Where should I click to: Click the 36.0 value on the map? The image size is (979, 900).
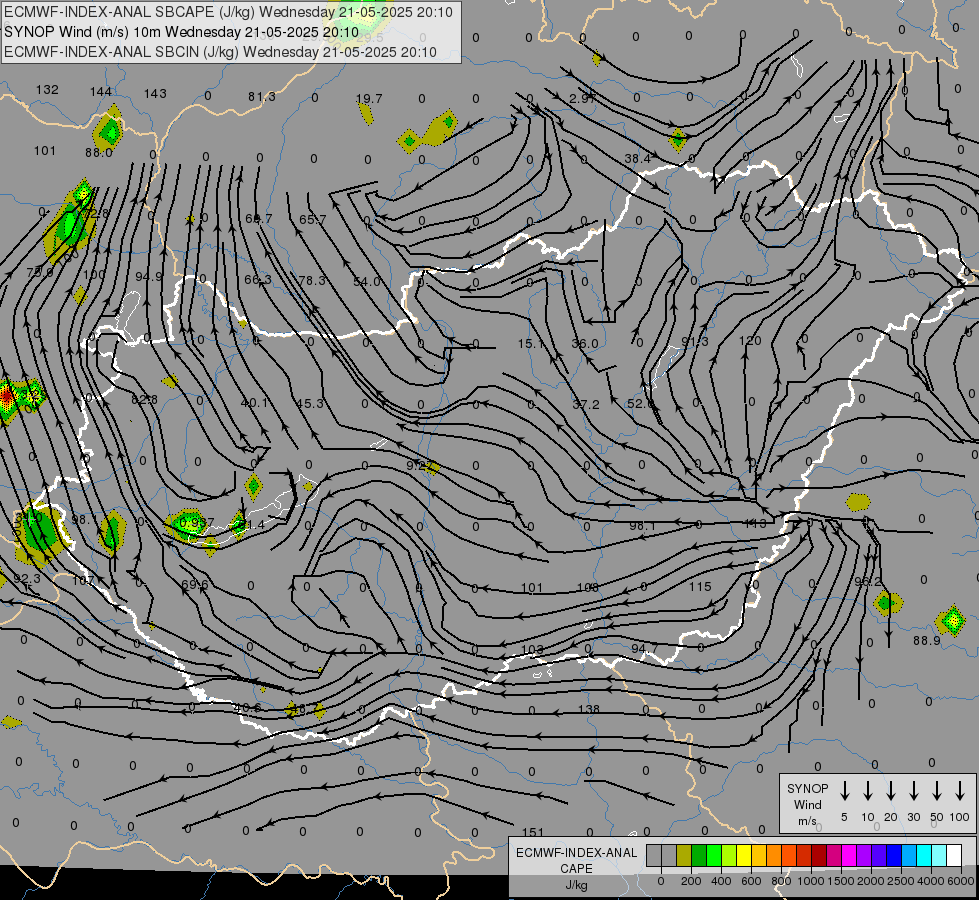585,344
